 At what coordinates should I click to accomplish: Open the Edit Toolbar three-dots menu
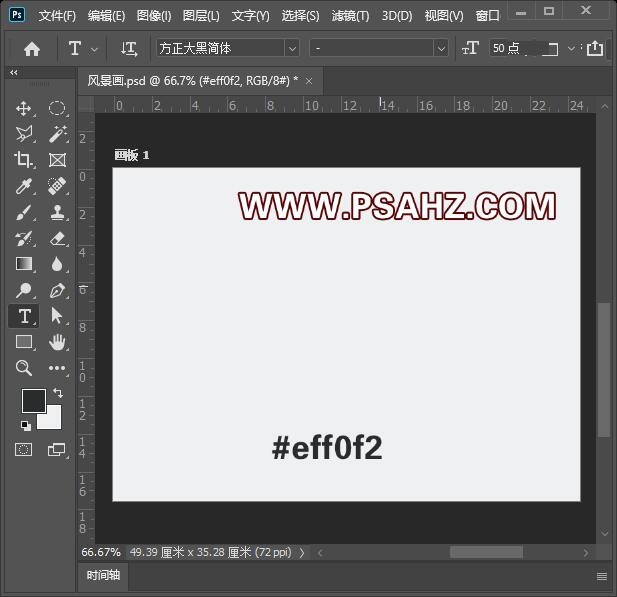click(x=57, y=368)
